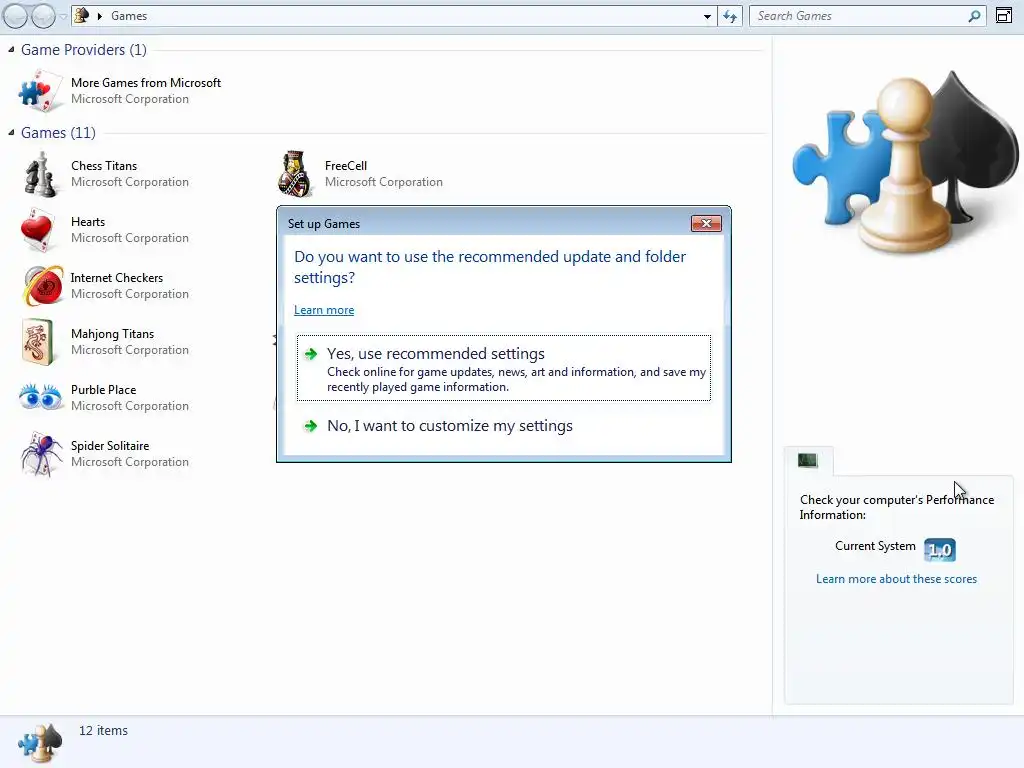Click the performance tab icon in preview pane
The image size is (1024, 768).
(x=808, y=460)
